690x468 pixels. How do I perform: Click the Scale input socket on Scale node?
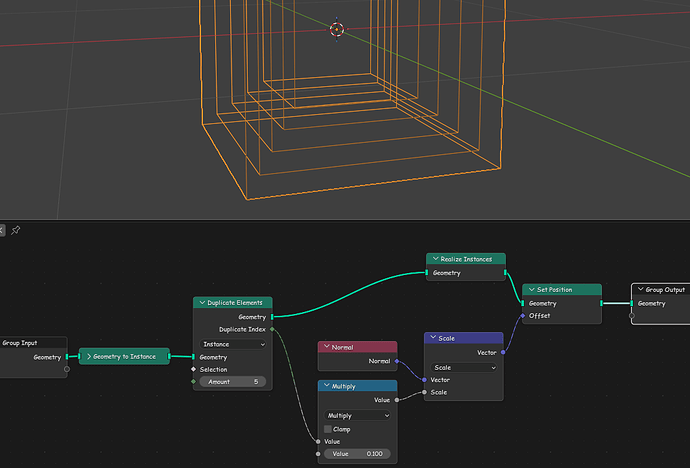tap(424, 392)
